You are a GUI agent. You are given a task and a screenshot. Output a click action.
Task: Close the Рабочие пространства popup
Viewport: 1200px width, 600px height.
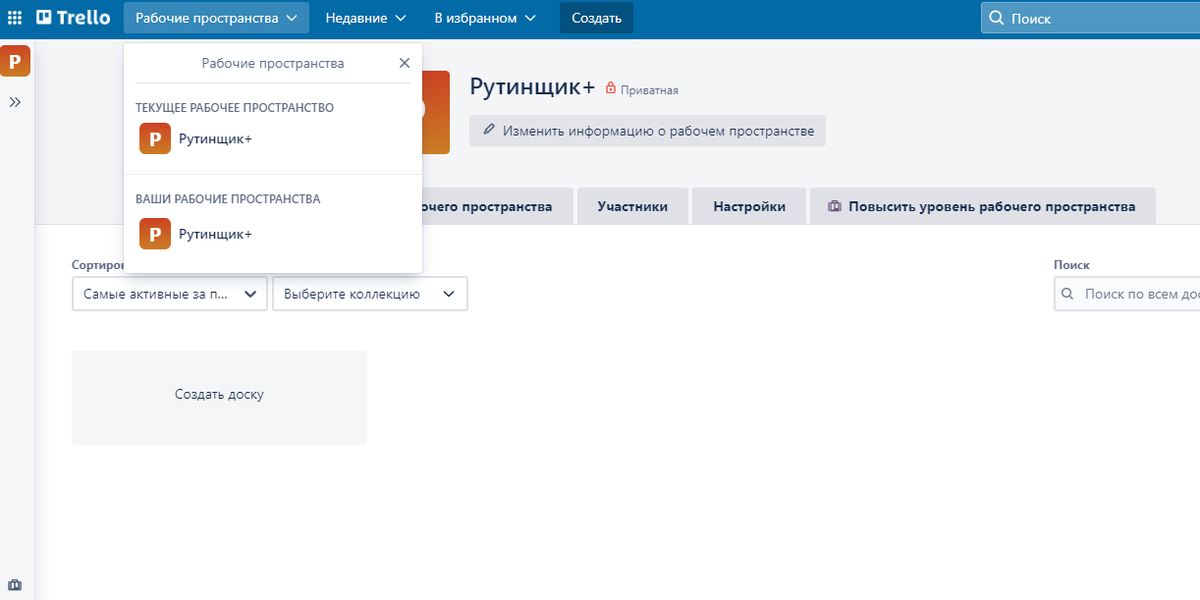[x=404, y=63]
